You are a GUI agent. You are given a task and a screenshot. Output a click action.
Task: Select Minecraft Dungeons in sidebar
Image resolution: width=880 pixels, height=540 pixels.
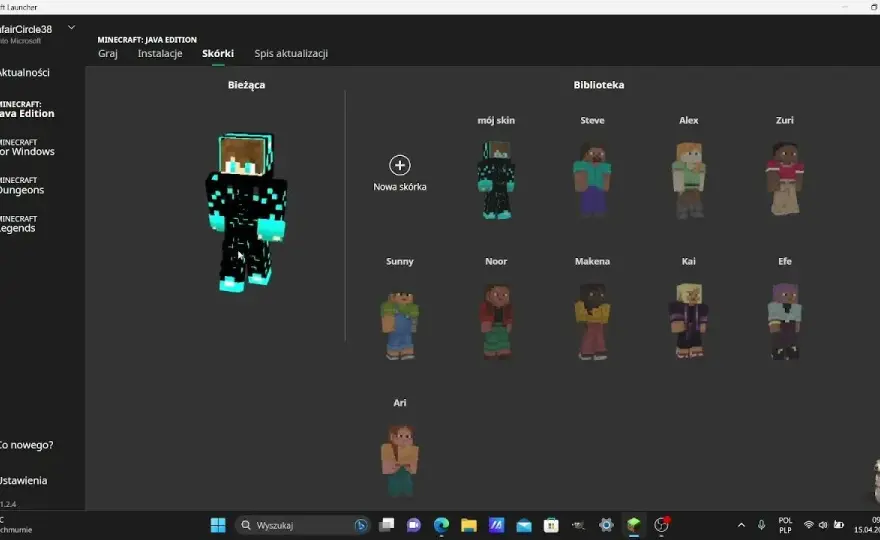click(22, 186)
